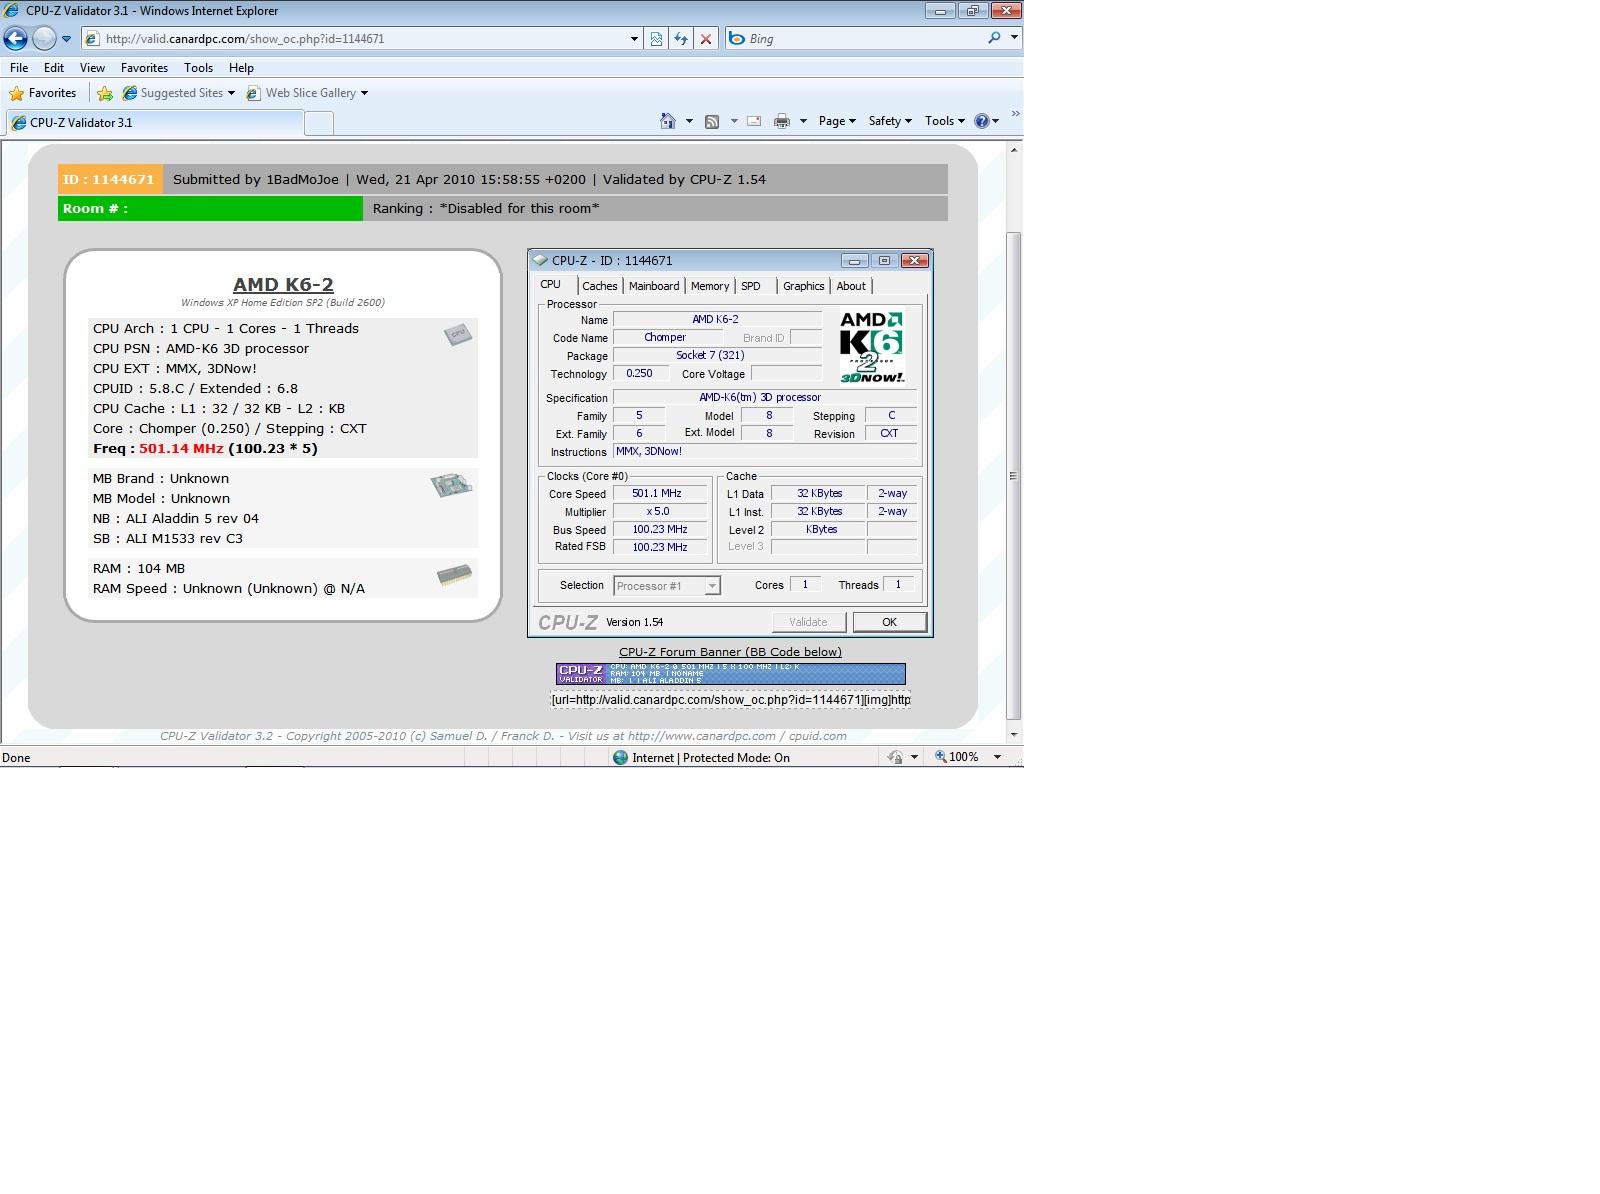Click Add to Favorites Bar icon

pyautogui.click(x=105, y=93)
